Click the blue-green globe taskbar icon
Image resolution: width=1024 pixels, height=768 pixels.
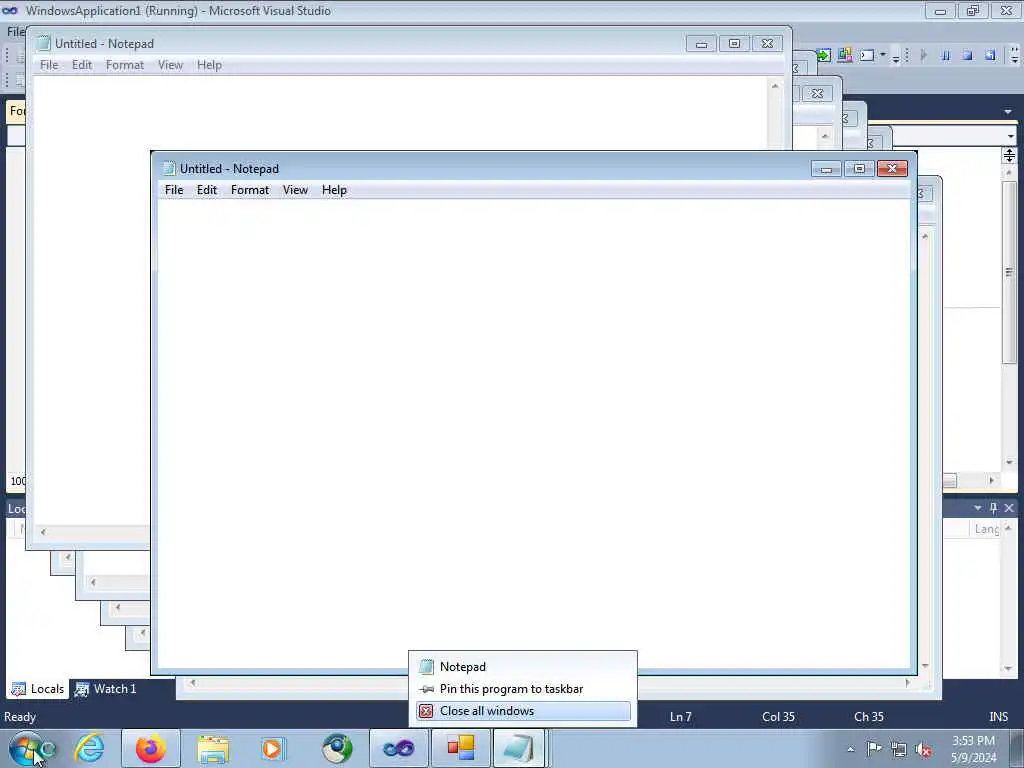pyautogui.click(x=337, y=748)
